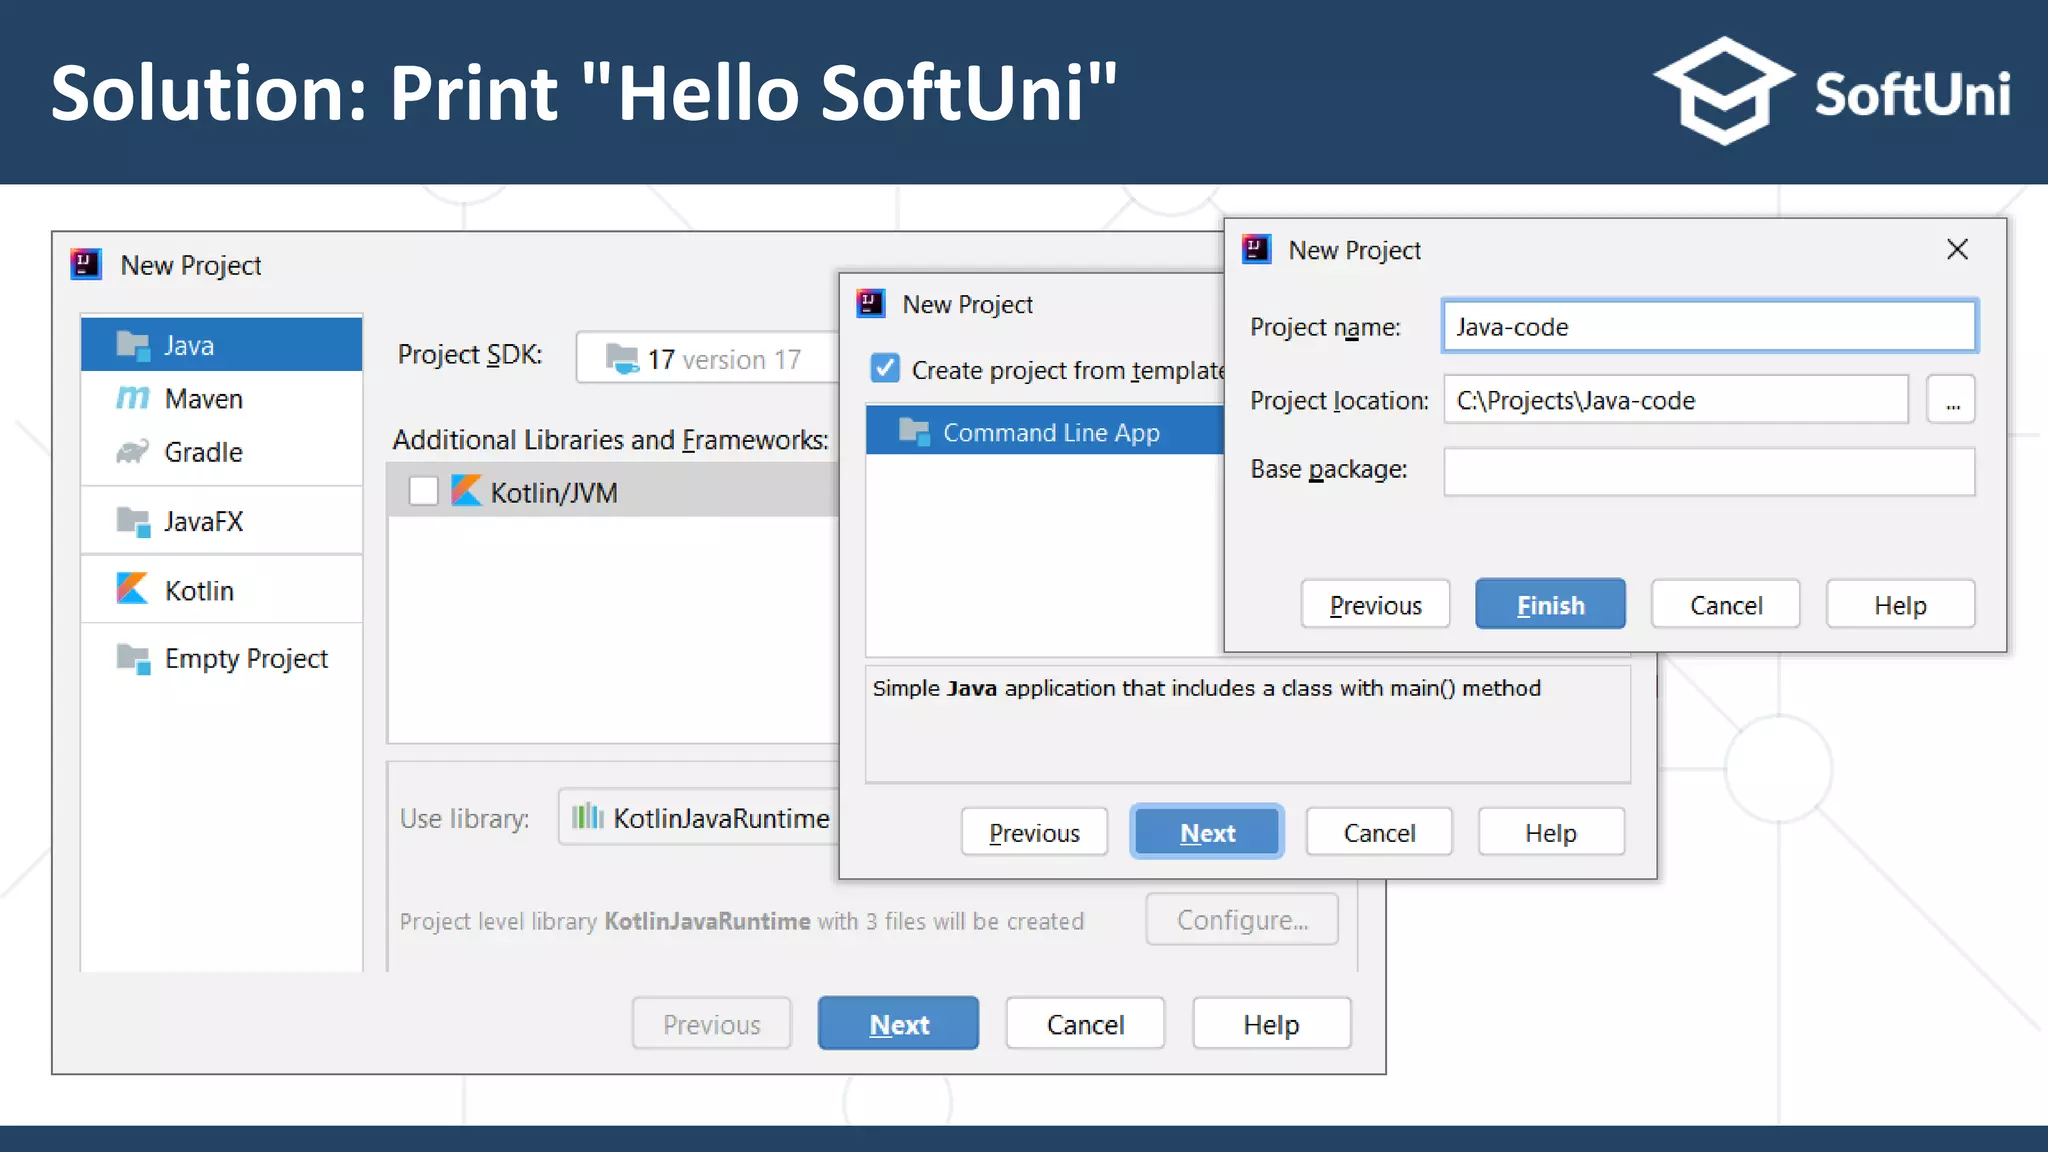Click the KotlinJavaRuntime library icon
Image resolution: width=2048 pixels, height=1152 pixels.
[x=588, y=817]
